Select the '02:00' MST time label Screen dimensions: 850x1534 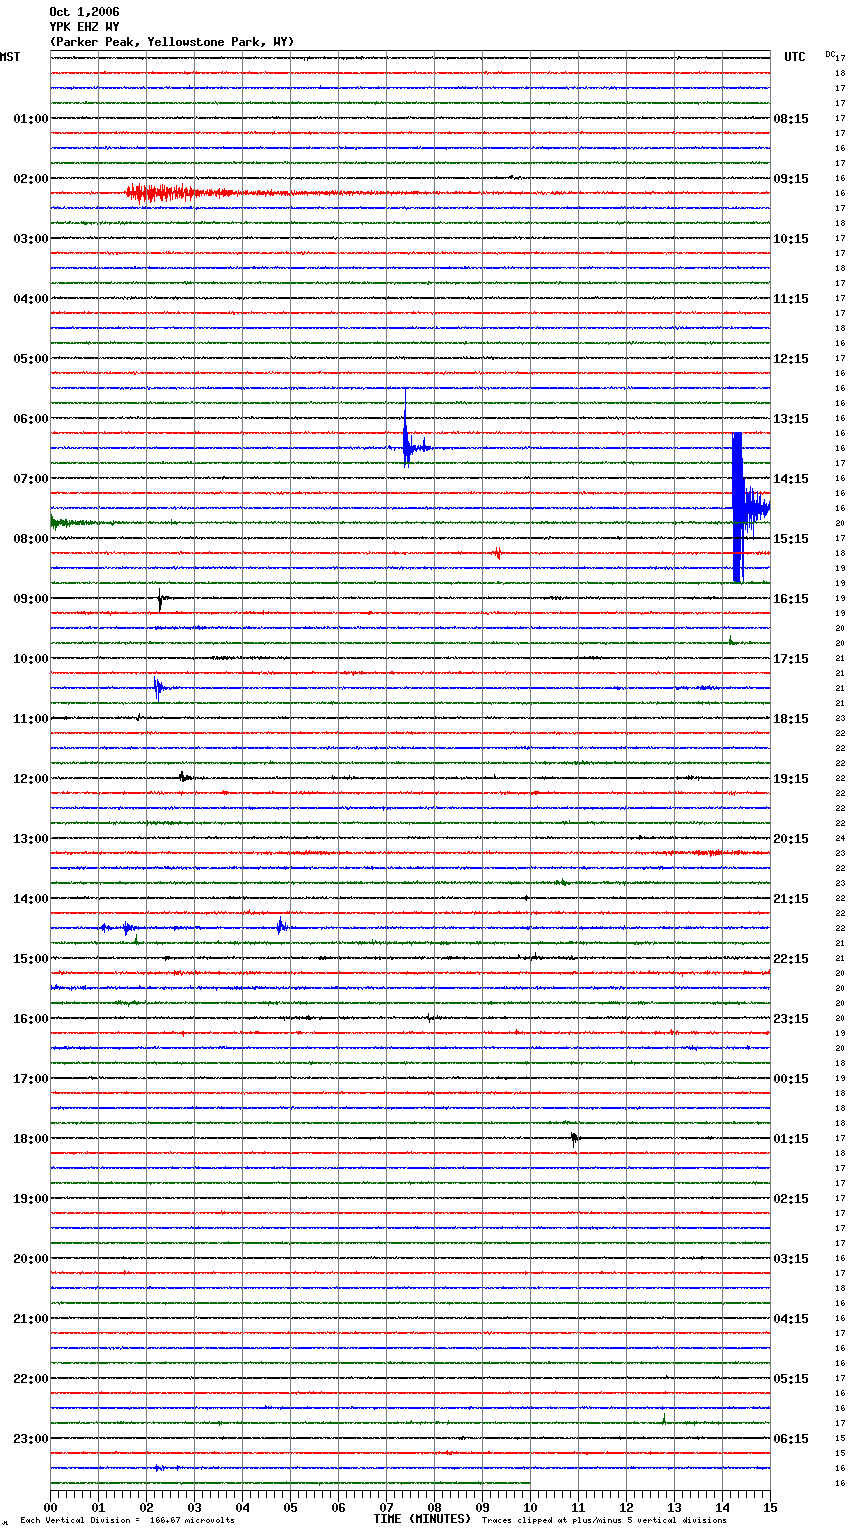tap(31, 179)
